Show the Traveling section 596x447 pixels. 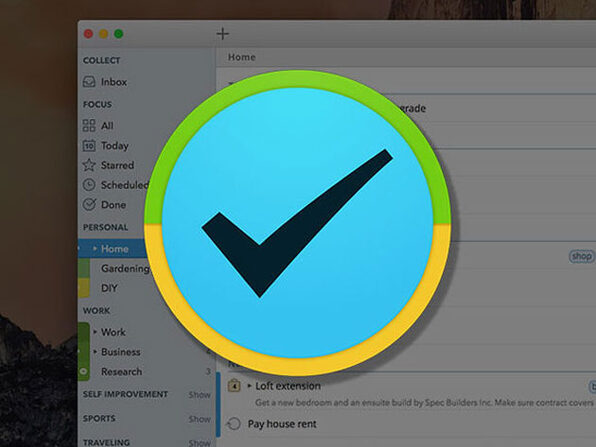(200, 442)
